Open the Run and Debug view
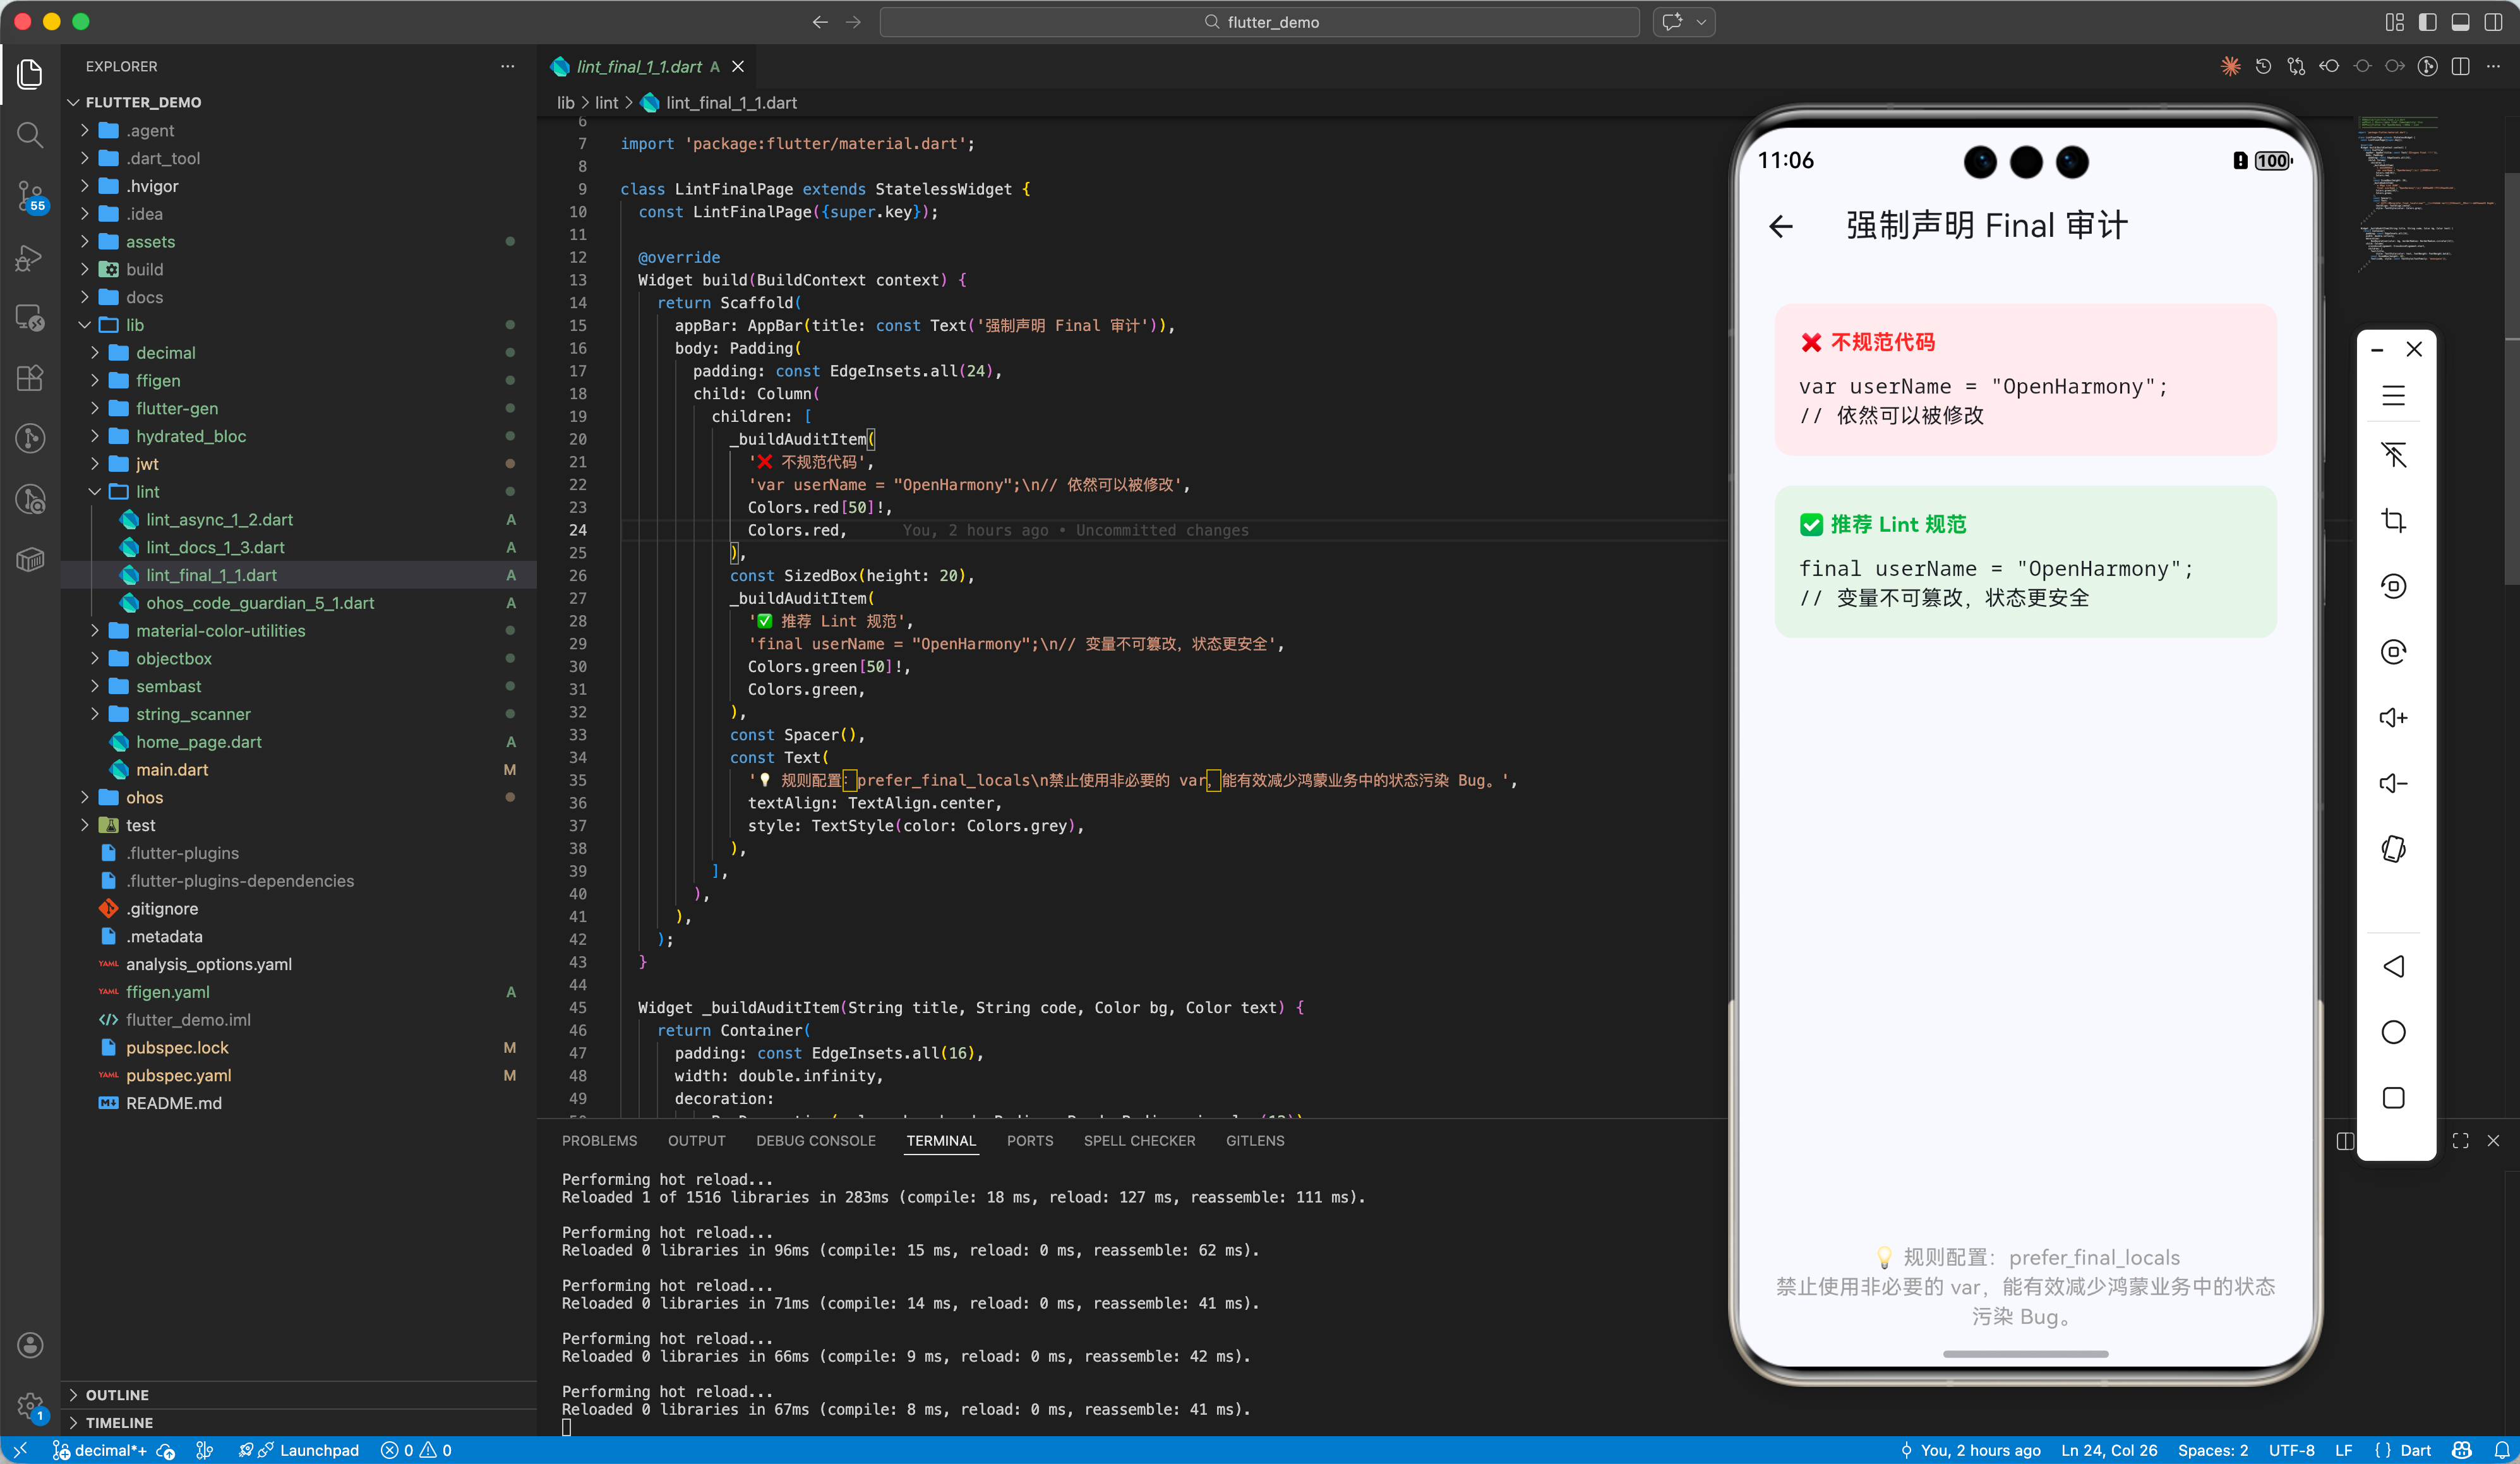Image resolution: width=2520 pixels, height=1464 pixels. click(x=30, y=258)
